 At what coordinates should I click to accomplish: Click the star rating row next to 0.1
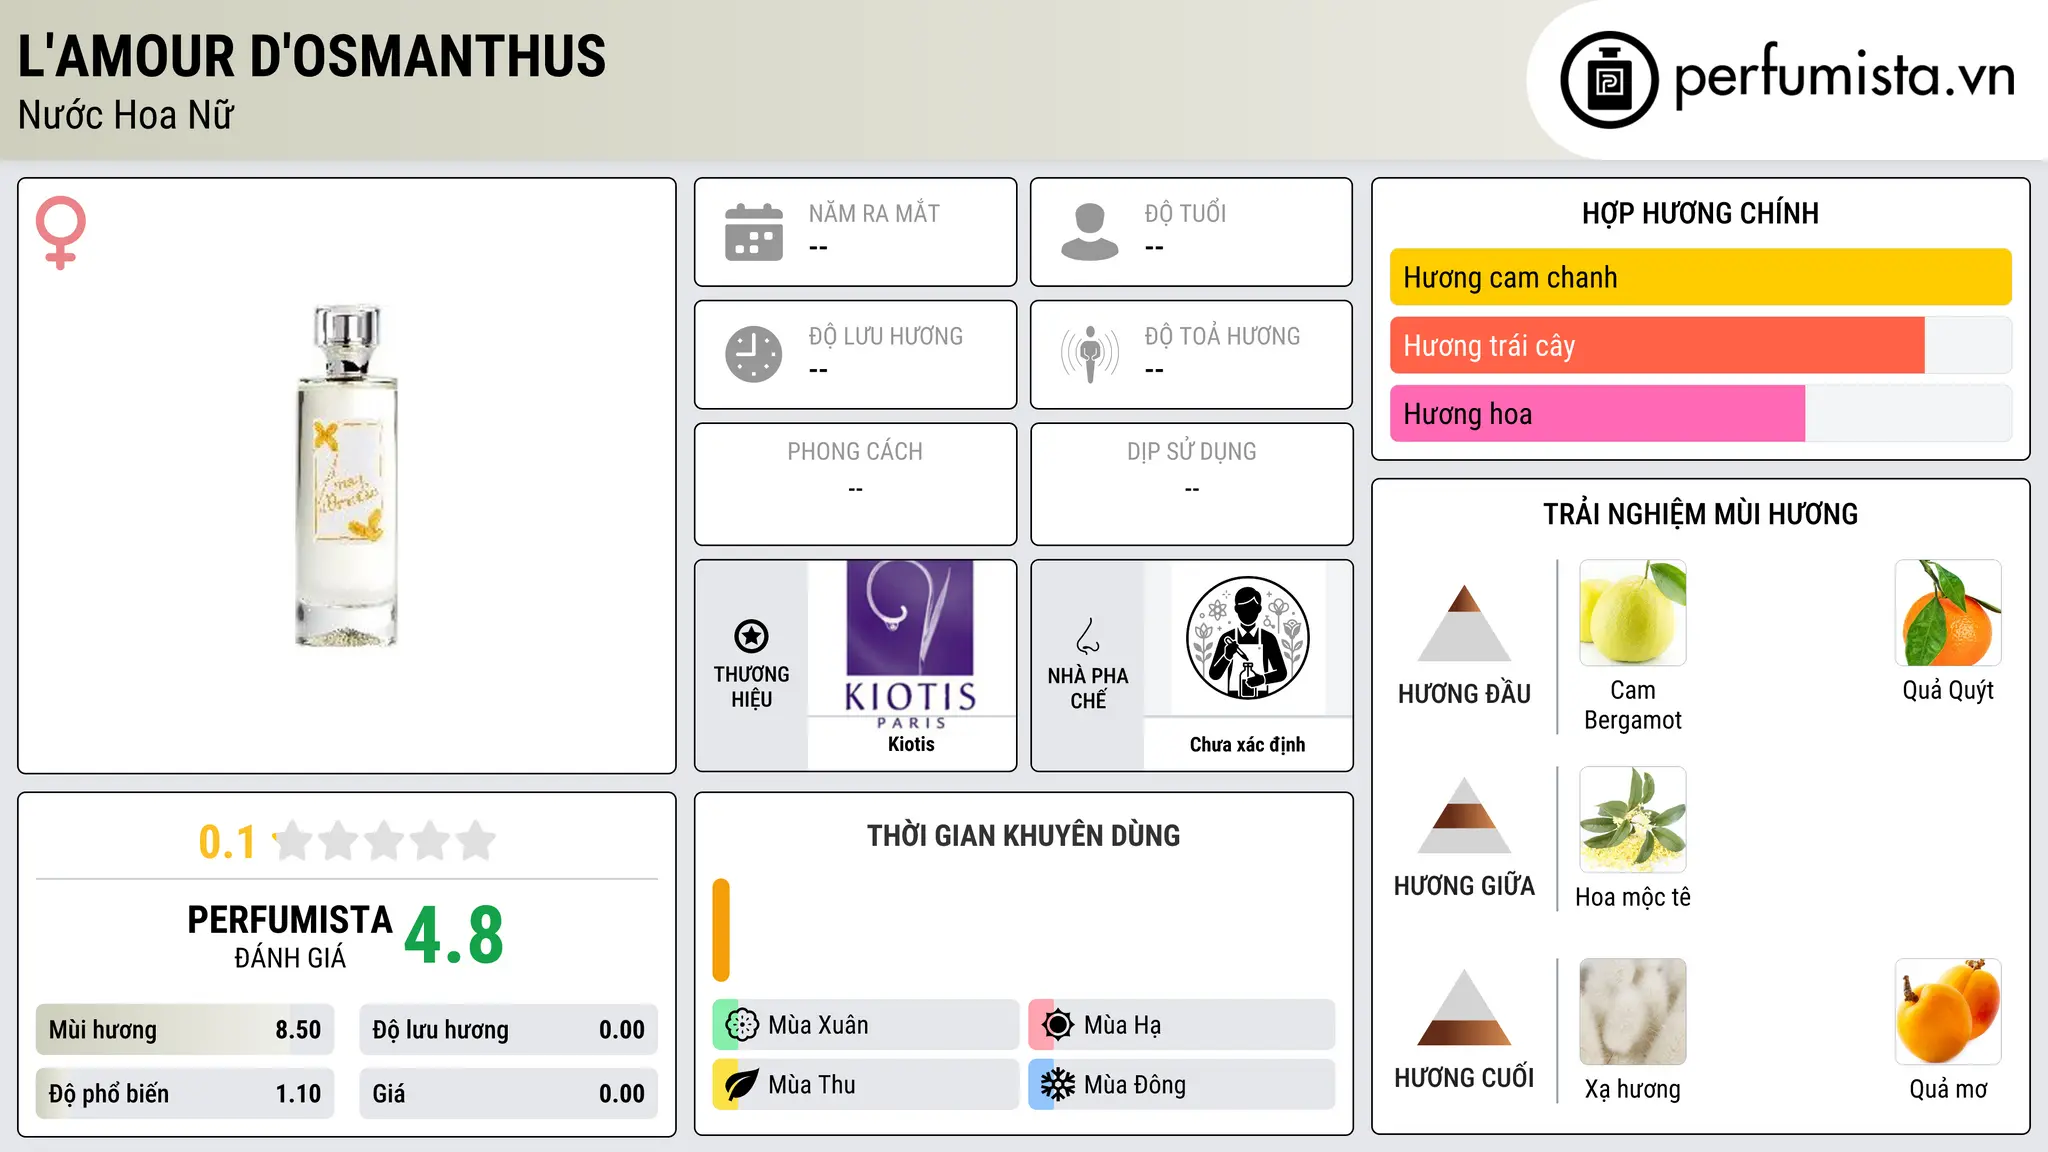[384, 841]
